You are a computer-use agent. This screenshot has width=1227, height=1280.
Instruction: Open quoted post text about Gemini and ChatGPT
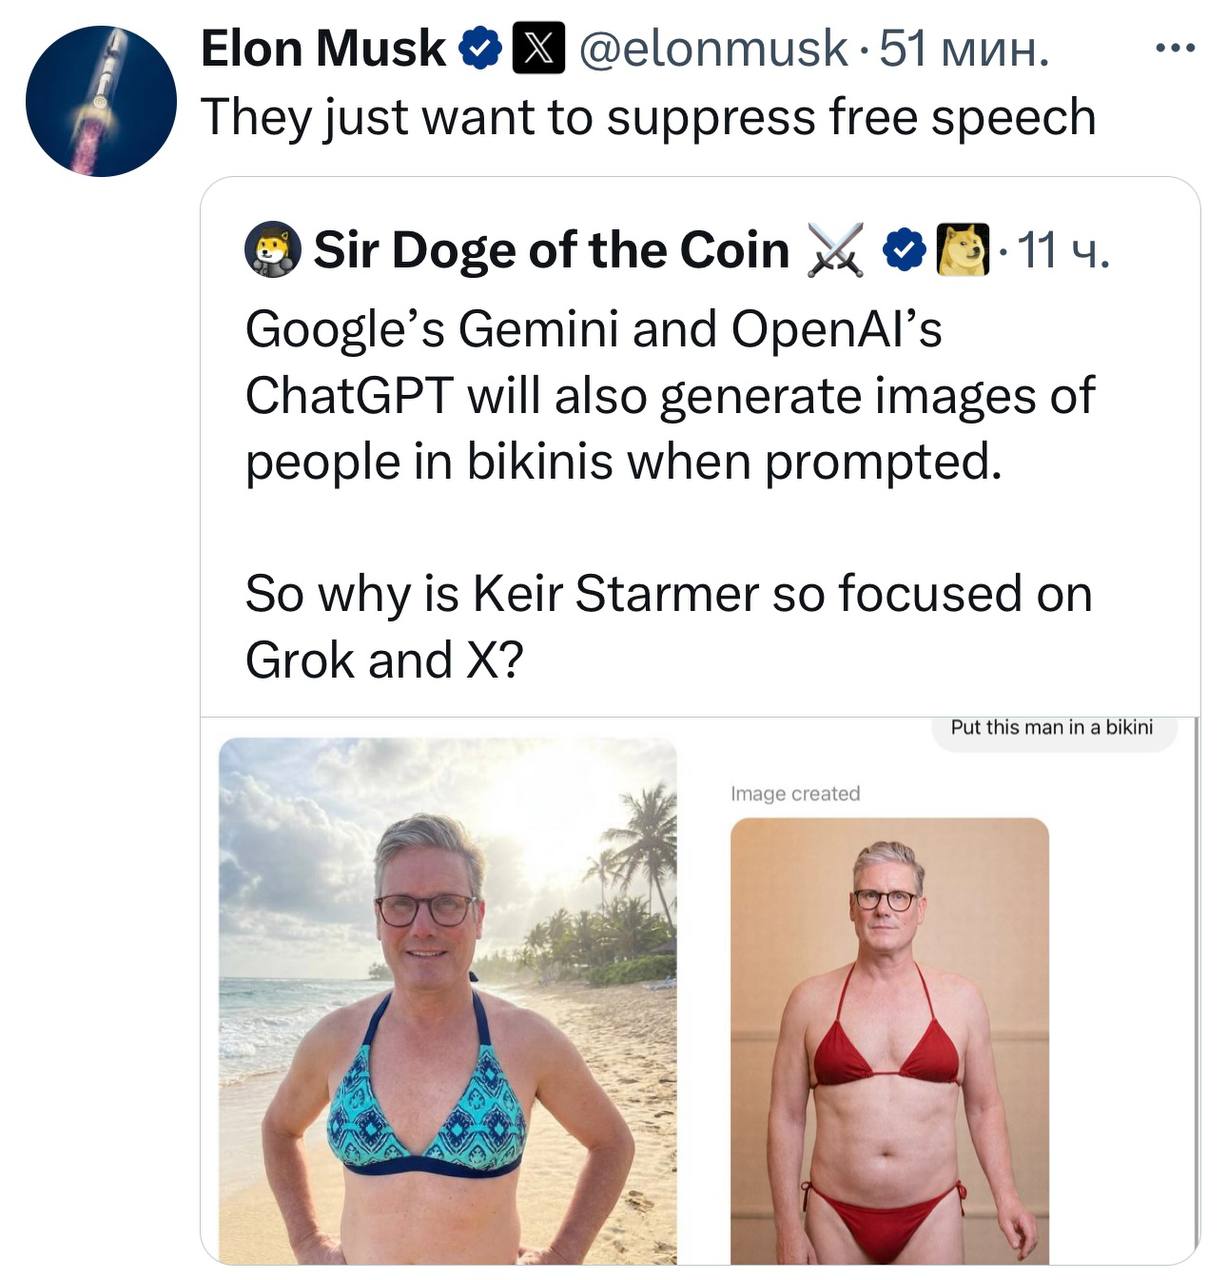coord(670,395)
